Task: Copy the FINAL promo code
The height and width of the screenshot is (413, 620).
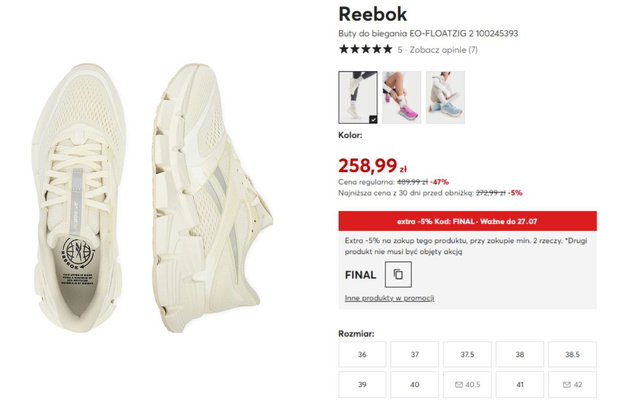Action: click(398, 274)
